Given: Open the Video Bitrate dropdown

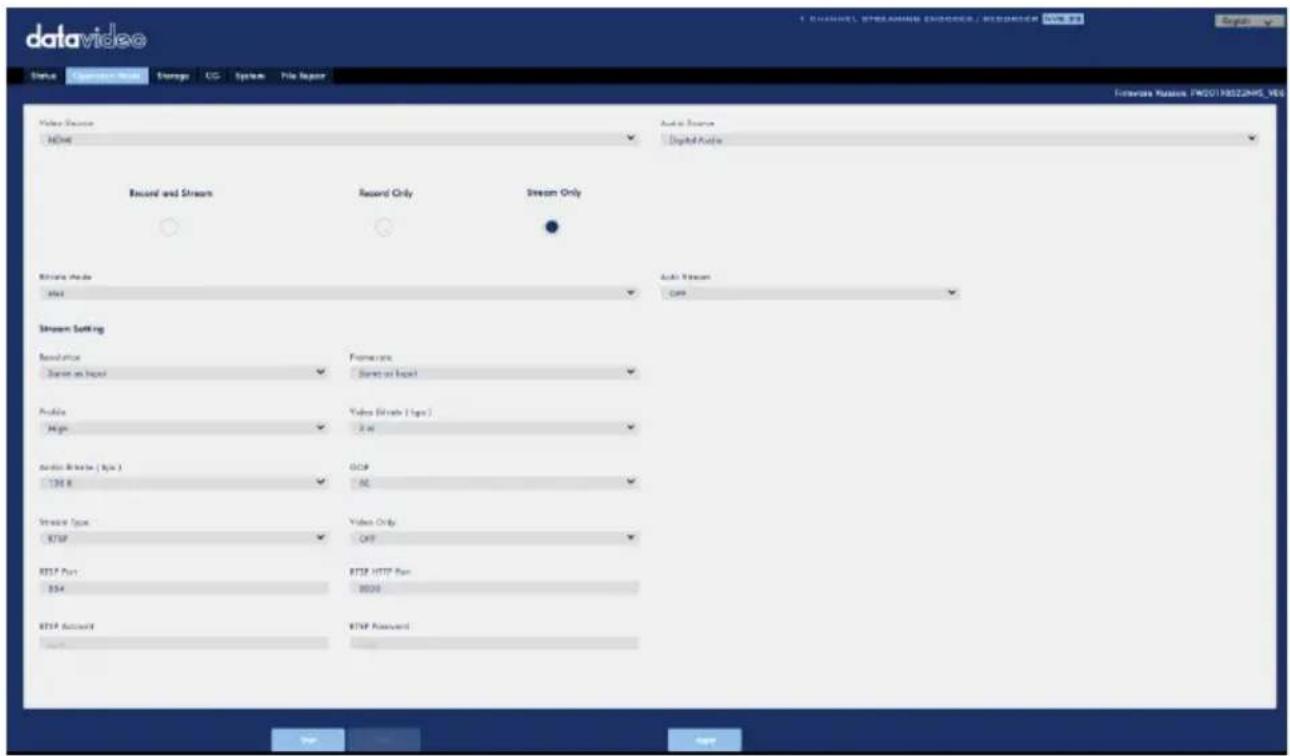Looking at the screenshot, I should (494, 427).
